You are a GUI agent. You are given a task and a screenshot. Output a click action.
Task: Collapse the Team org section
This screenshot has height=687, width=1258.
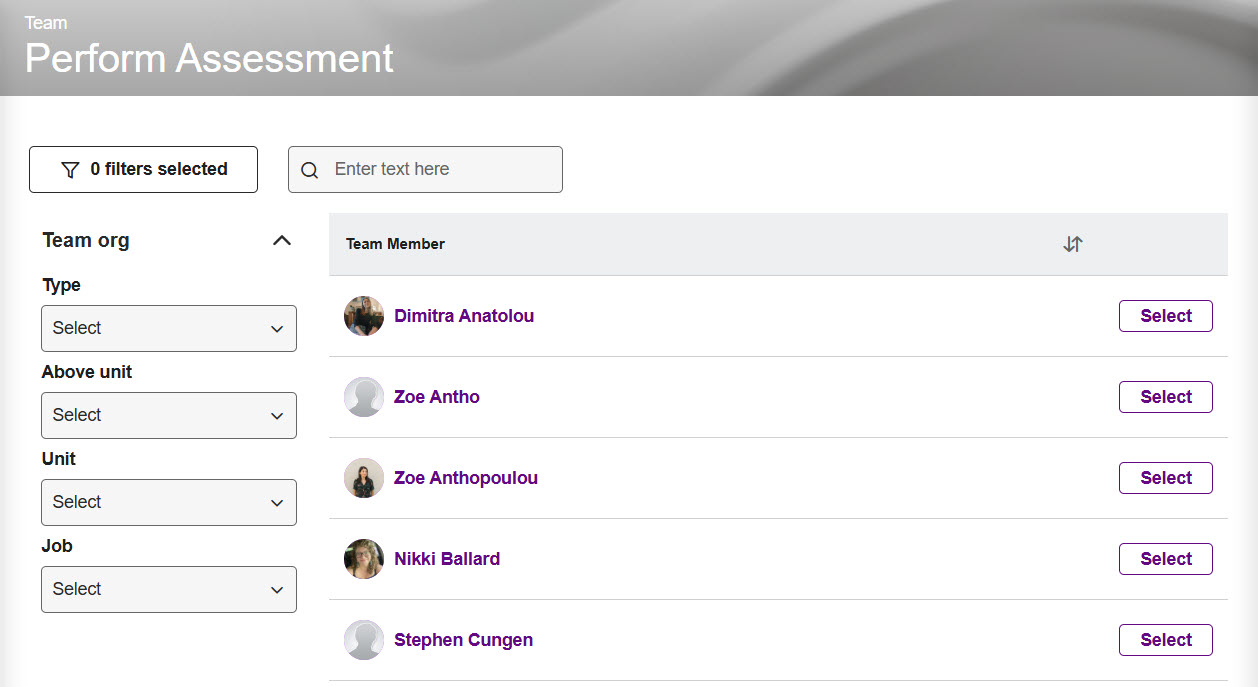282,240
